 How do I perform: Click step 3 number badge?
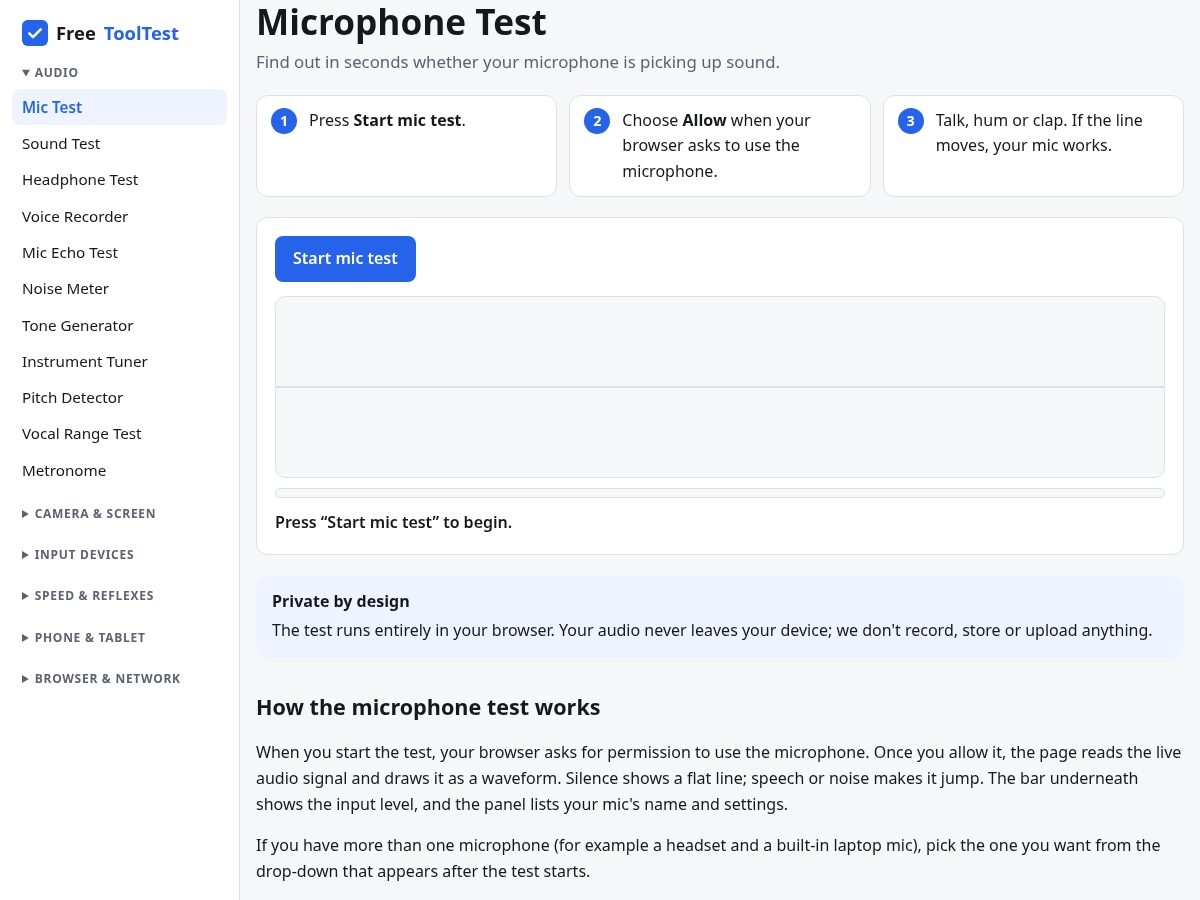[910, 121]
